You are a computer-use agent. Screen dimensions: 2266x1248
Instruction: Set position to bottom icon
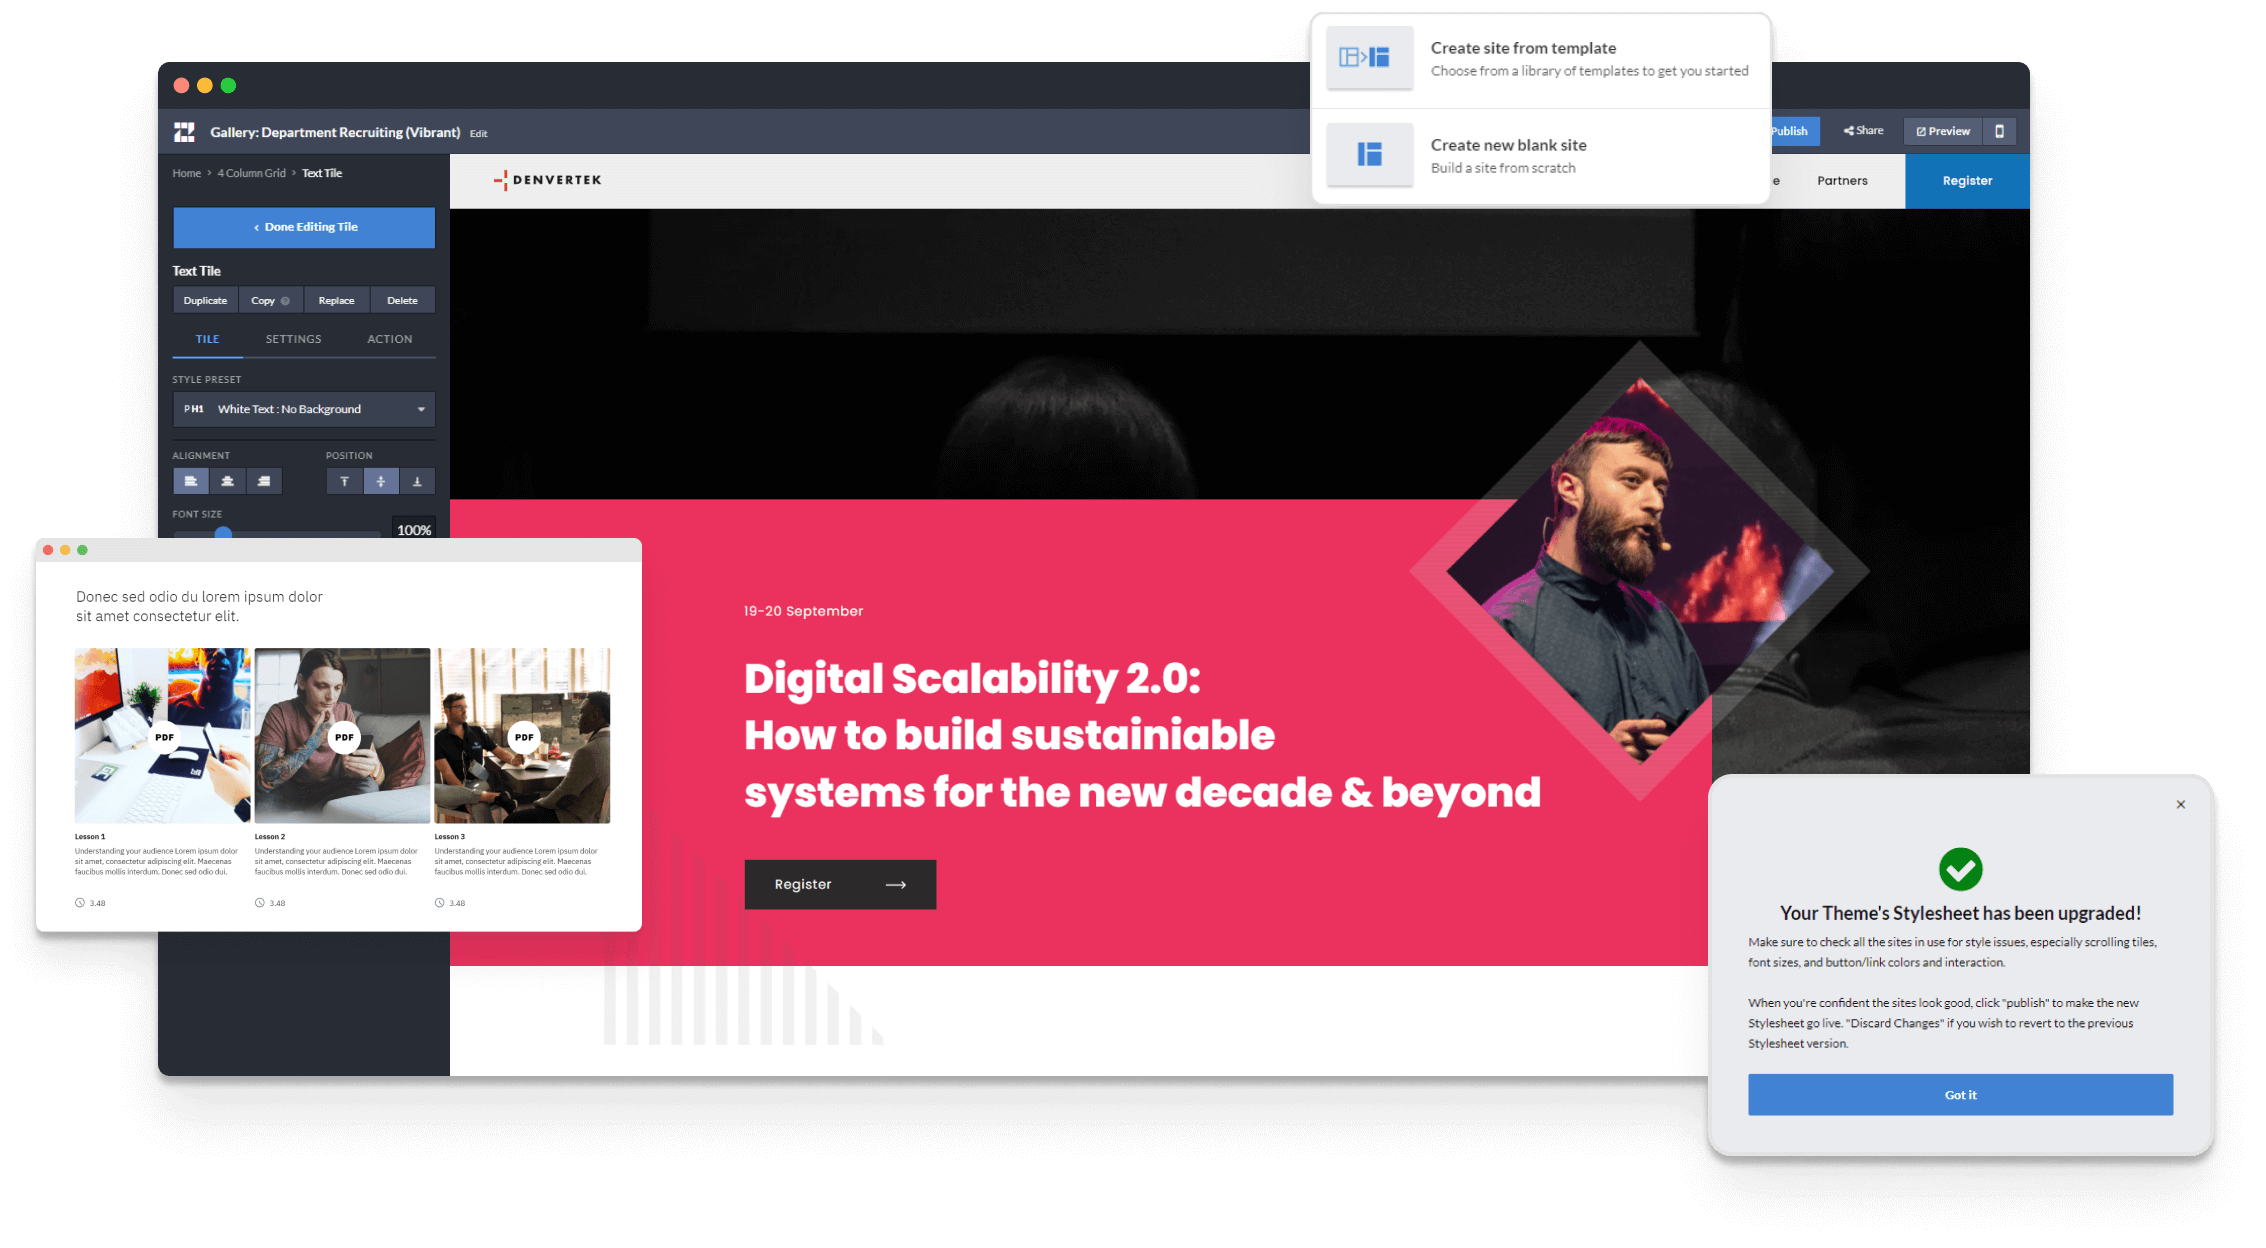click(417, 481)
